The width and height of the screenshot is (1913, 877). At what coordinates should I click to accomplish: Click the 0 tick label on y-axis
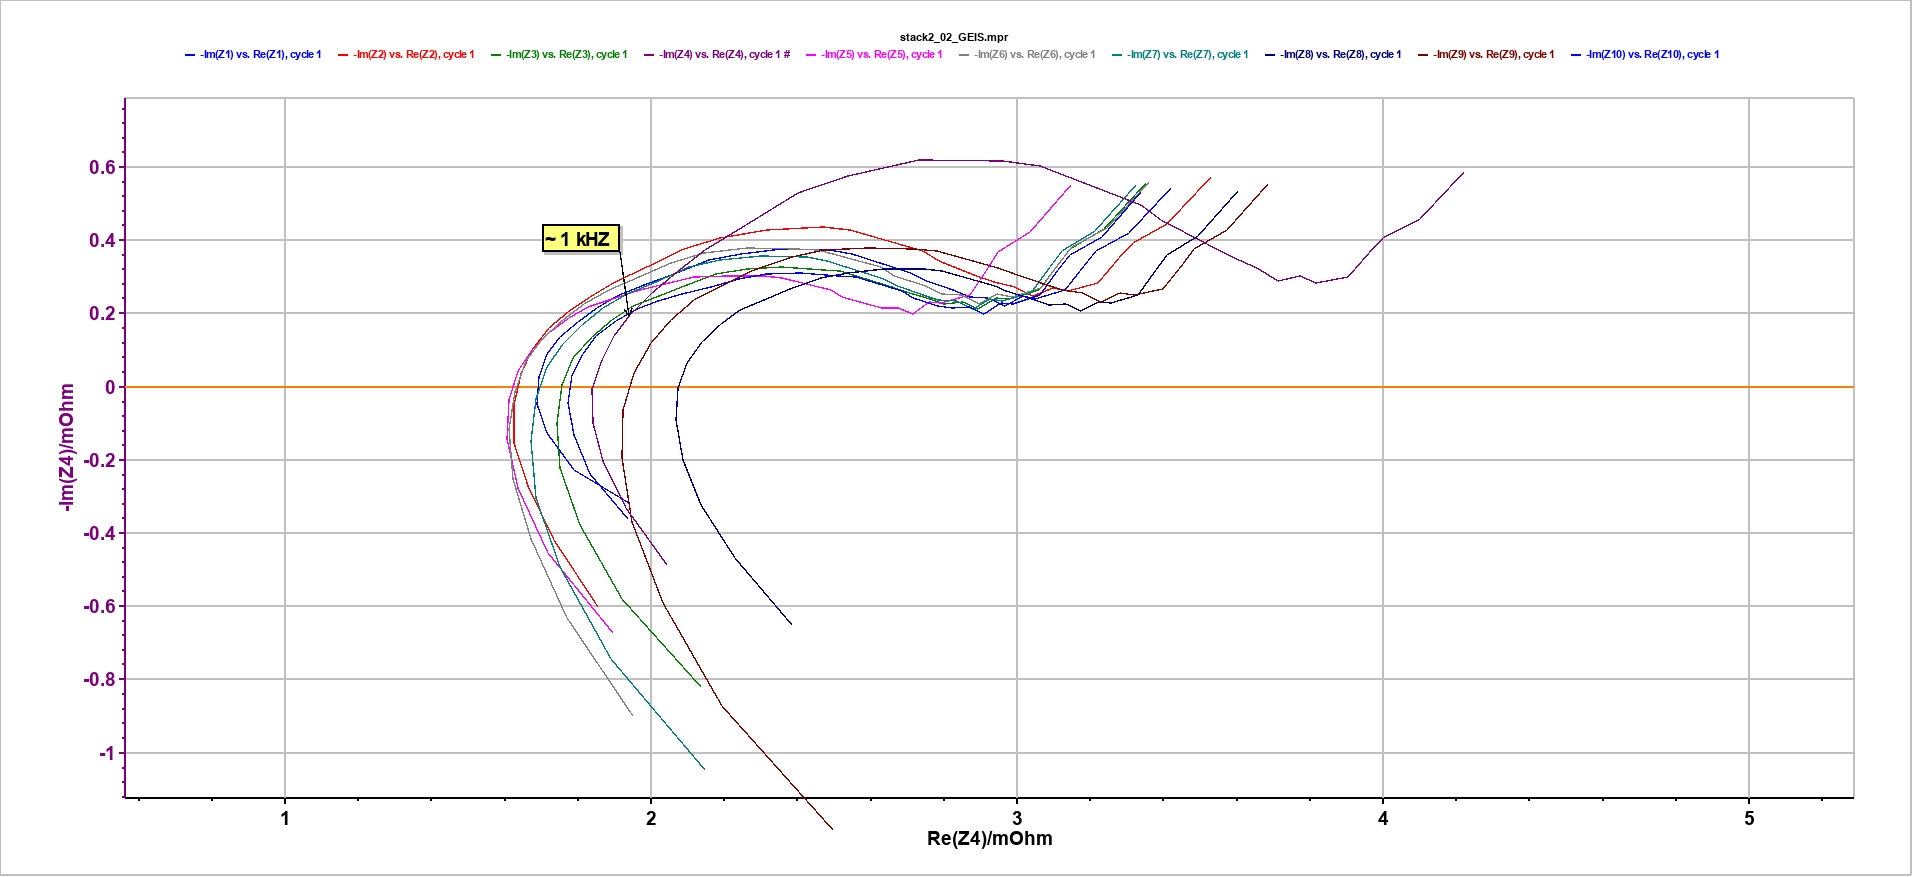110,388
